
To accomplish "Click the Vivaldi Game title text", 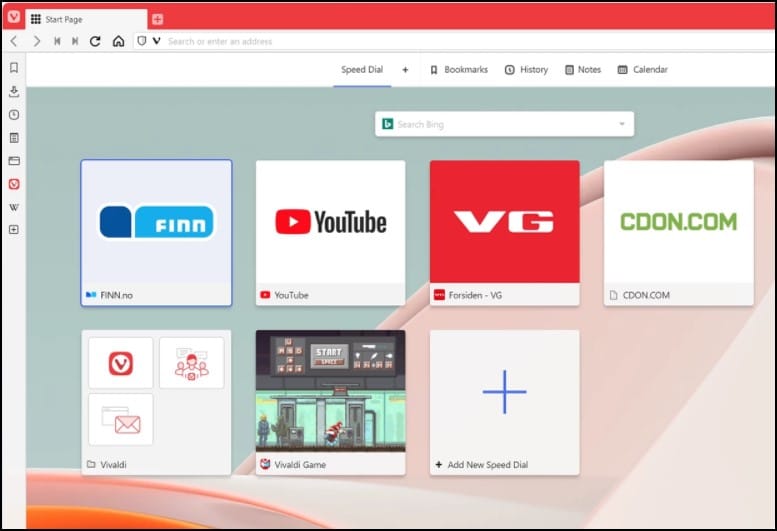I will coord(300,465).
